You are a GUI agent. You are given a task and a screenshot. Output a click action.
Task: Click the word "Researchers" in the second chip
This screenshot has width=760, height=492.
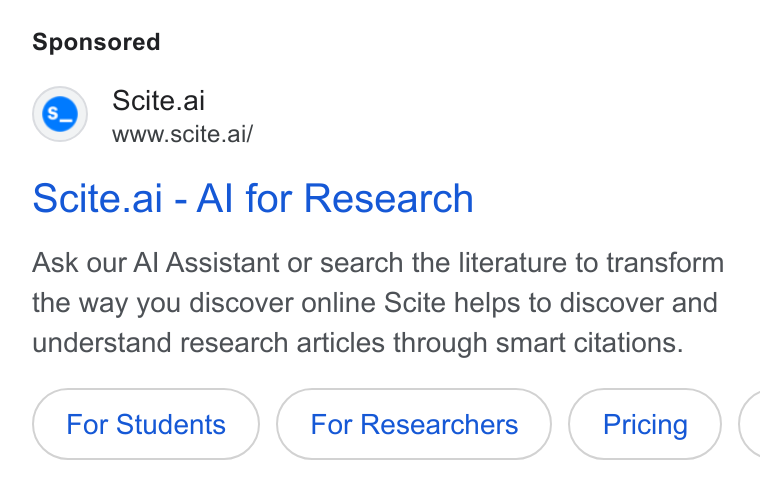click(439, 425)
